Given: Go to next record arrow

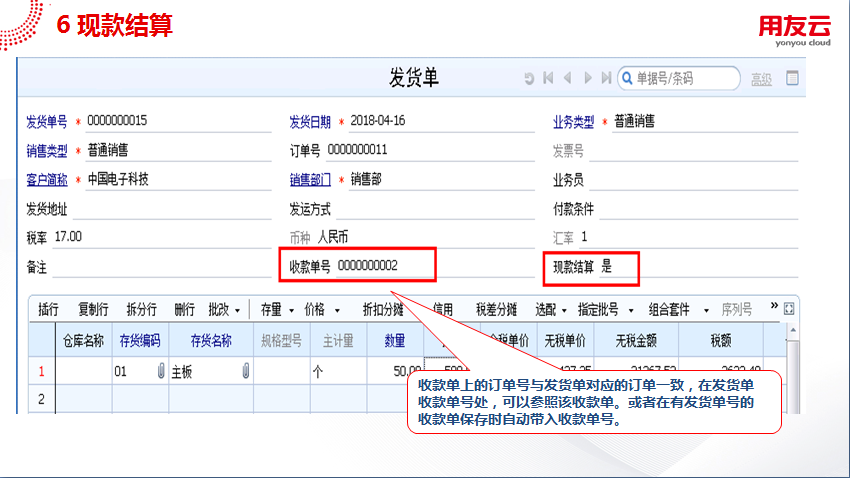Looking at the screenshot, I should [588, 78].
